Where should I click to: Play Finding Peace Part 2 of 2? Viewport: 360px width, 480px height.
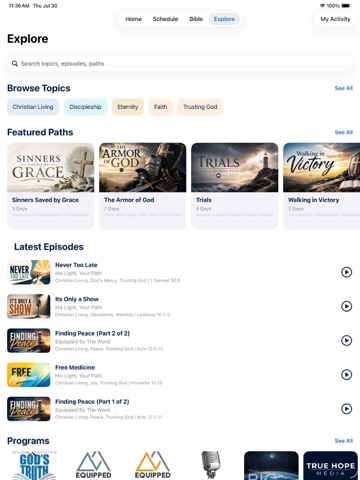pos(346,340)
